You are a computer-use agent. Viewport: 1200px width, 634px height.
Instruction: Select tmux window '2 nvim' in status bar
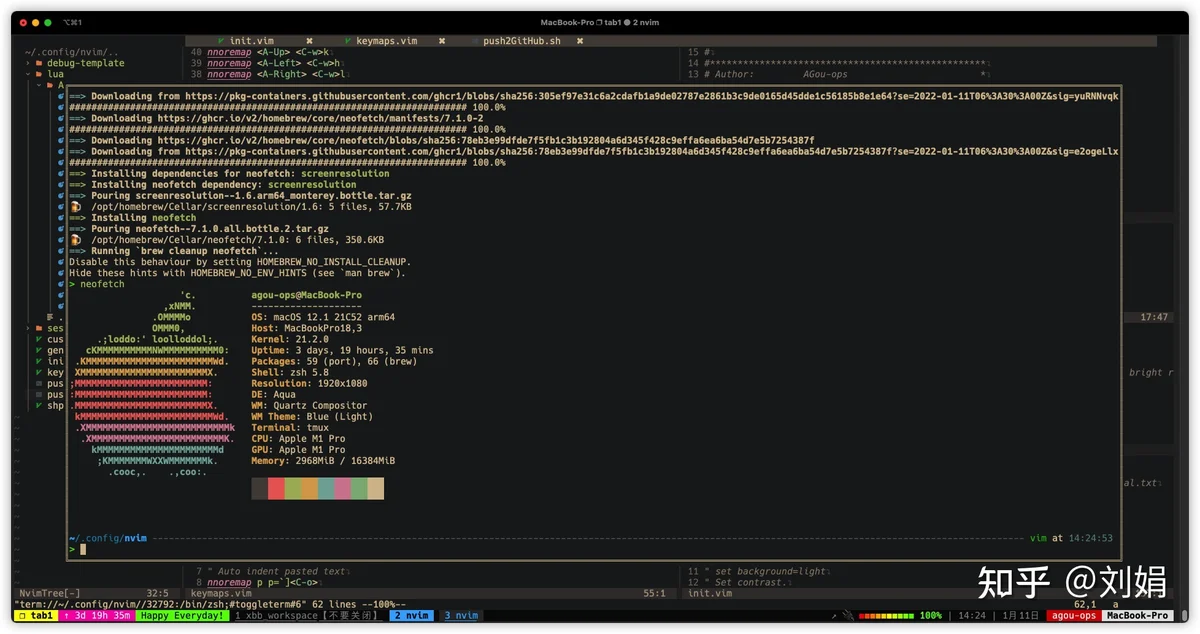tap(410, 616)
